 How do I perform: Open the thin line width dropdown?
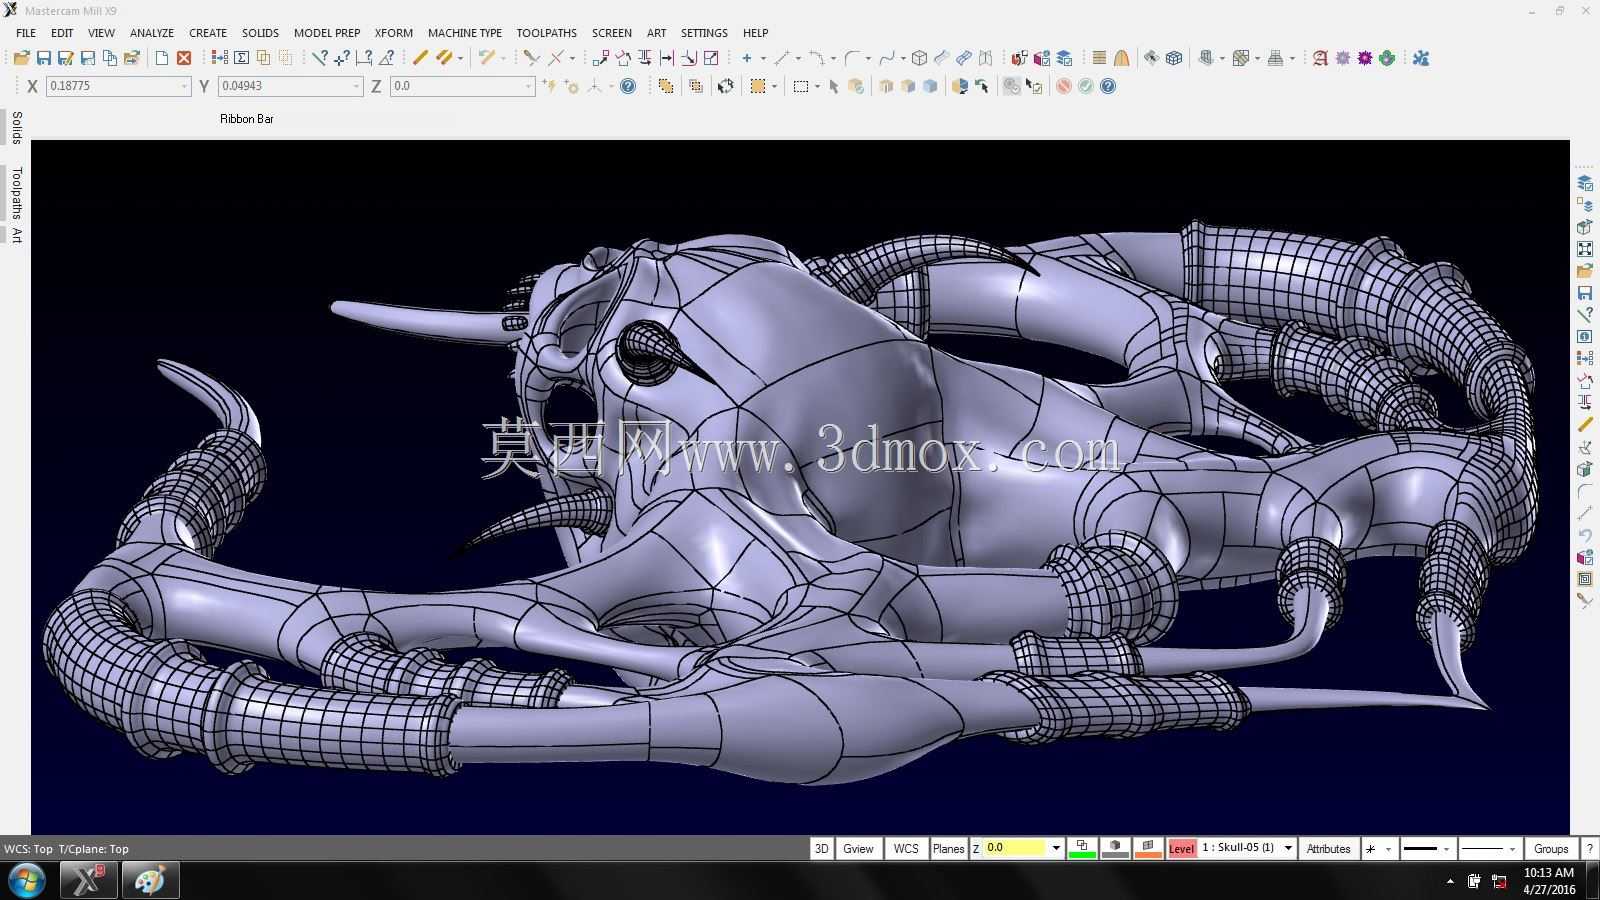point(1512,849)
